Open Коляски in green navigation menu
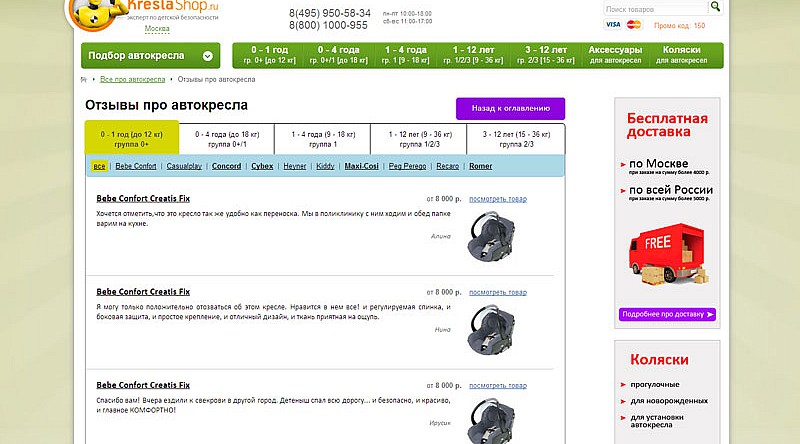Viewport: 800px width, 444px height. tap(688, 55)
